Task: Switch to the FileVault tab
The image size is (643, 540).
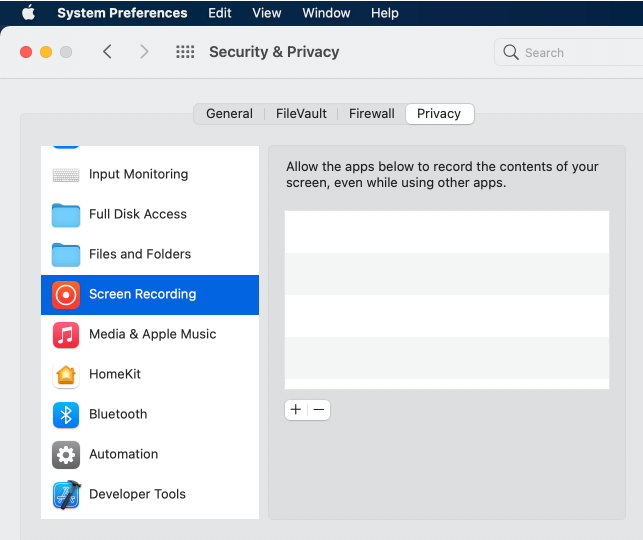Action: point(301,114)
